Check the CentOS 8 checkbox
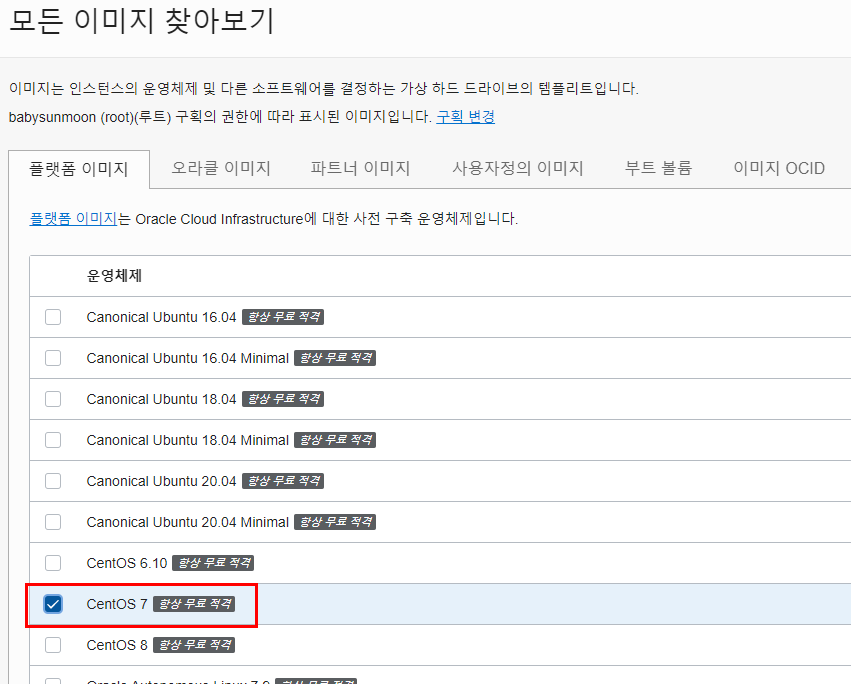 click(53, 645)
